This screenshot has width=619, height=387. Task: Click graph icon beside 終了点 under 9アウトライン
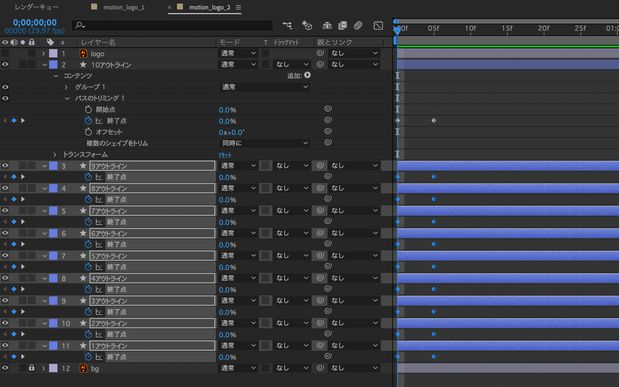click(99, 177)
